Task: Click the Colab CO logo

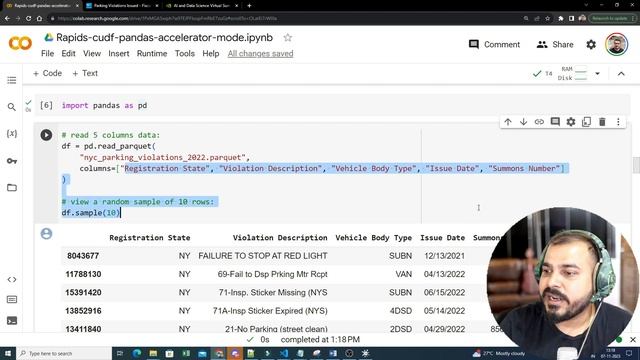Action: click(20, 43)
